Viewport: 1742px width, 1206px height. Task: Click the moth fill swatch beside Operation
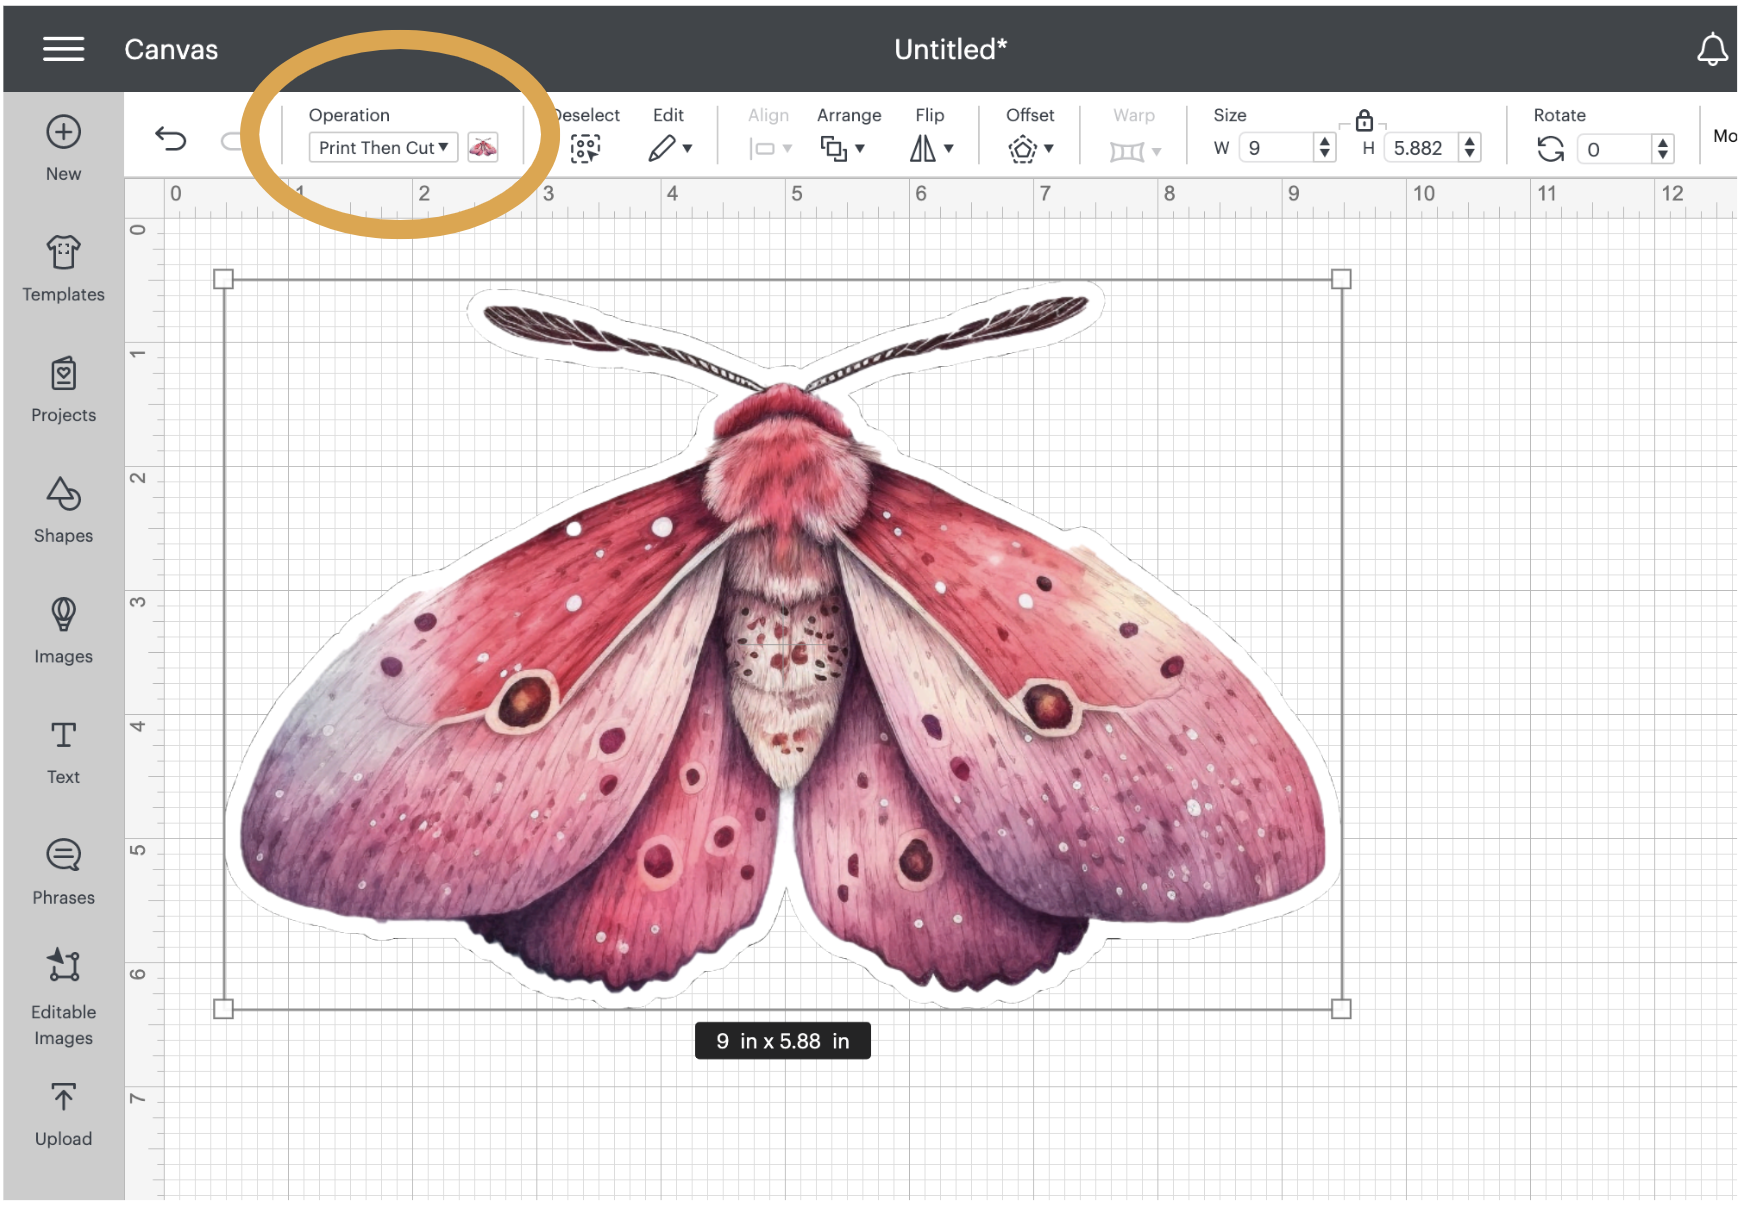pyautogui.click(x=483, y=147)
